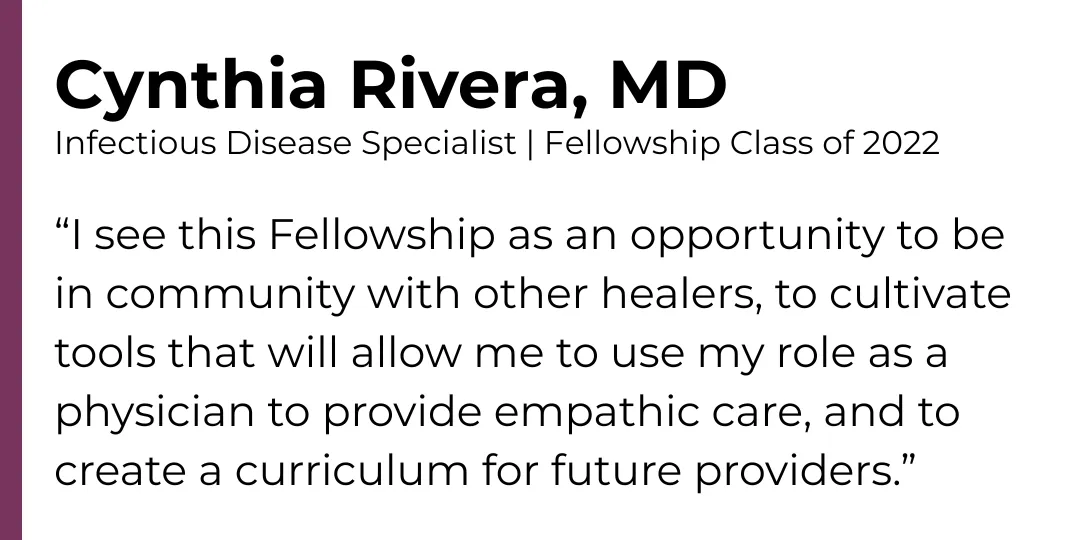Click the purple vertical bar on left
Screen dimensions: 1080x540
click(x=10, y=270)
